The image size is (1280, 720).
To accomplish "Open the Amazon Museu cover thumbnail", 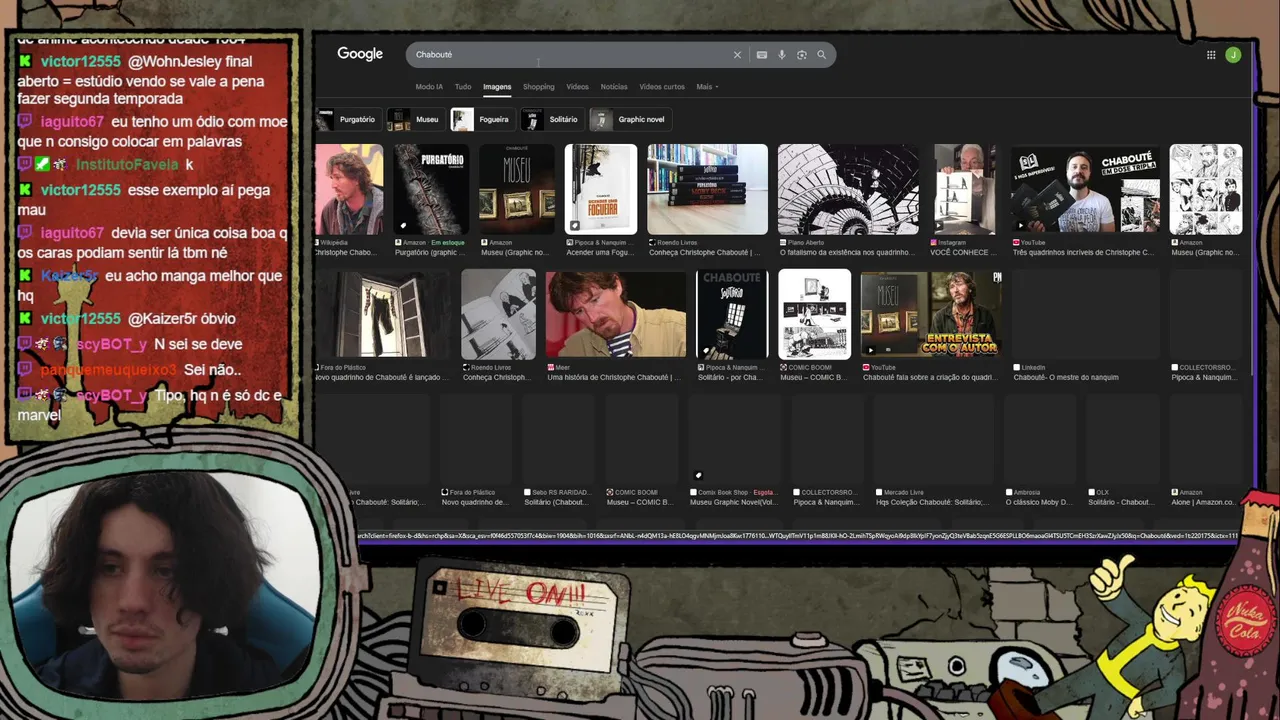I will coord(516,189).
